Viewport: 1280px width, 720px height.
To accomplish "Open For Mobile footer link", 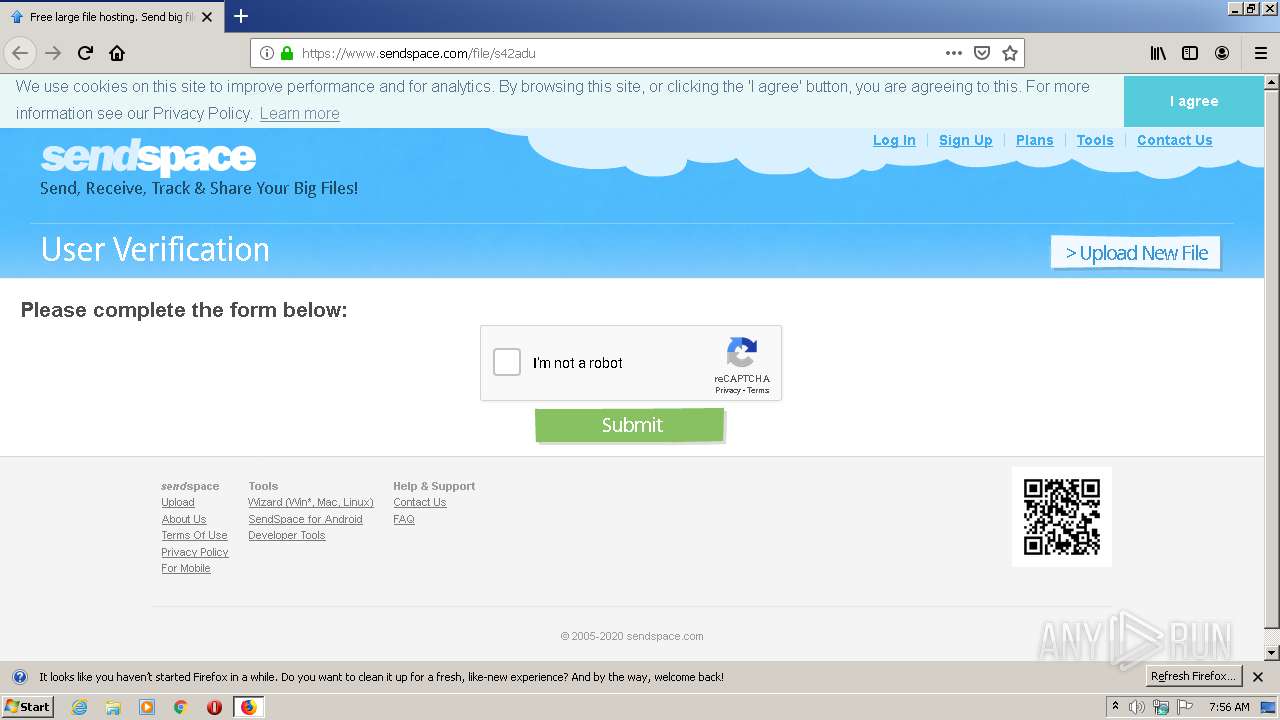I will click(x=186, y=568).
